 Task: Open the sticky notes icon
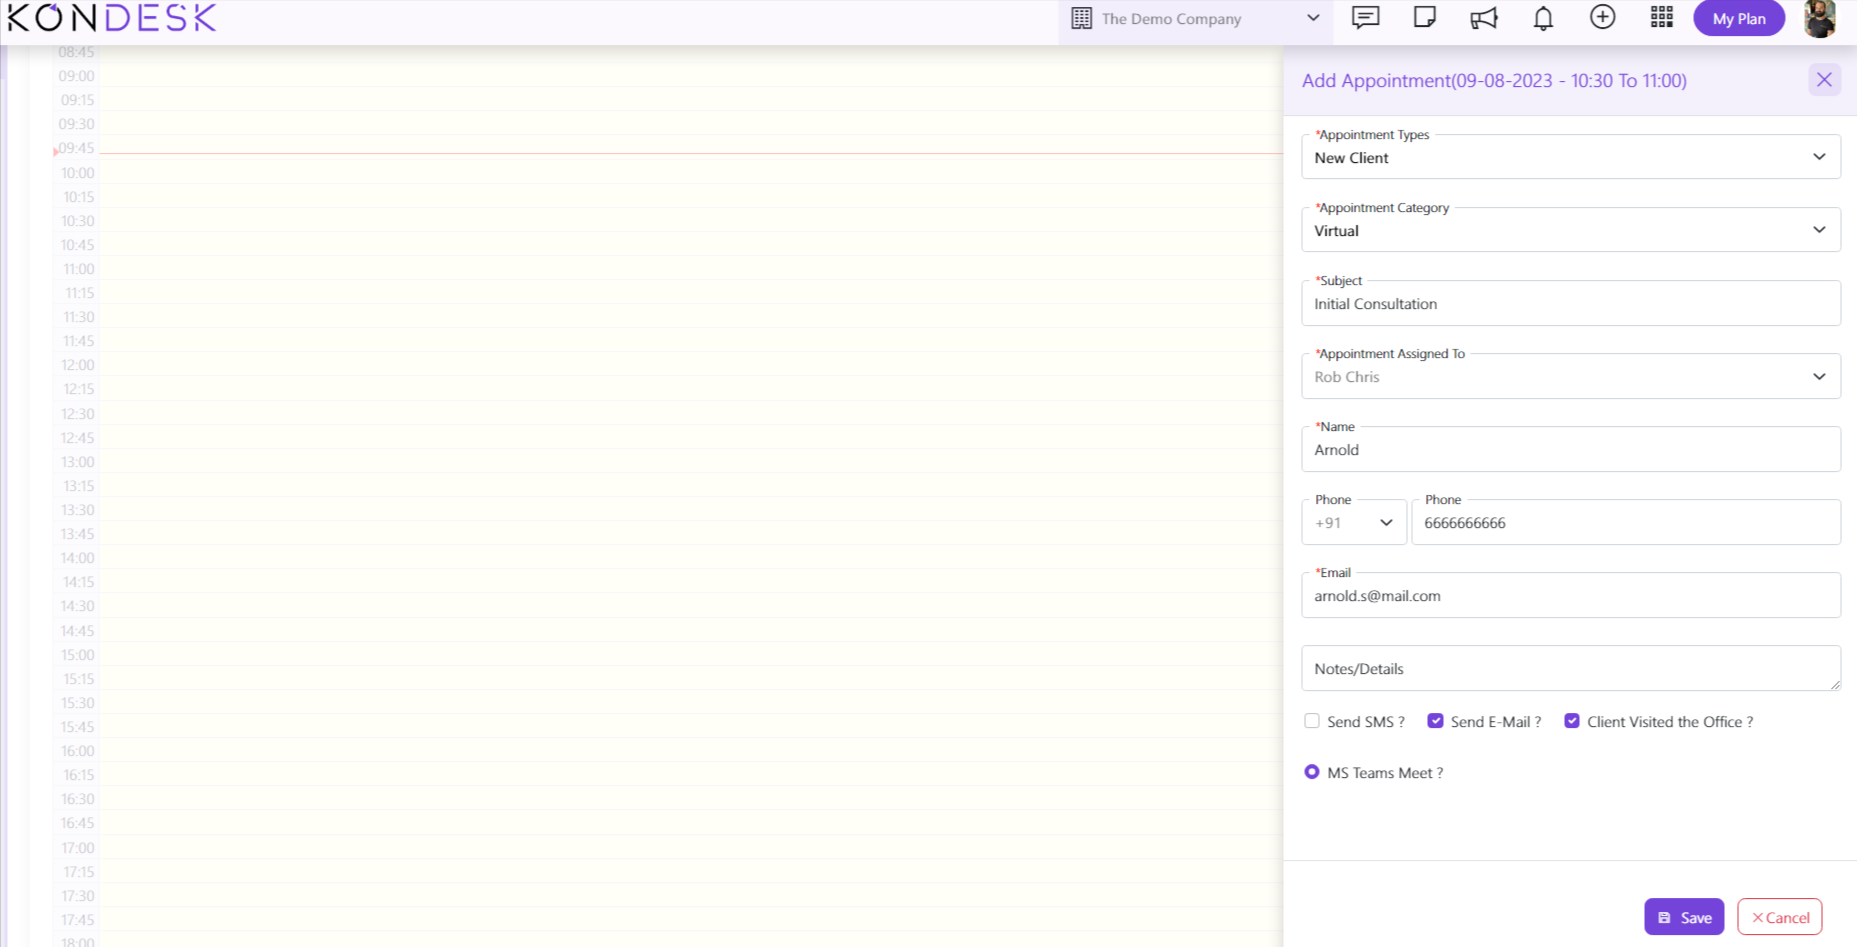coord(1424,18)
